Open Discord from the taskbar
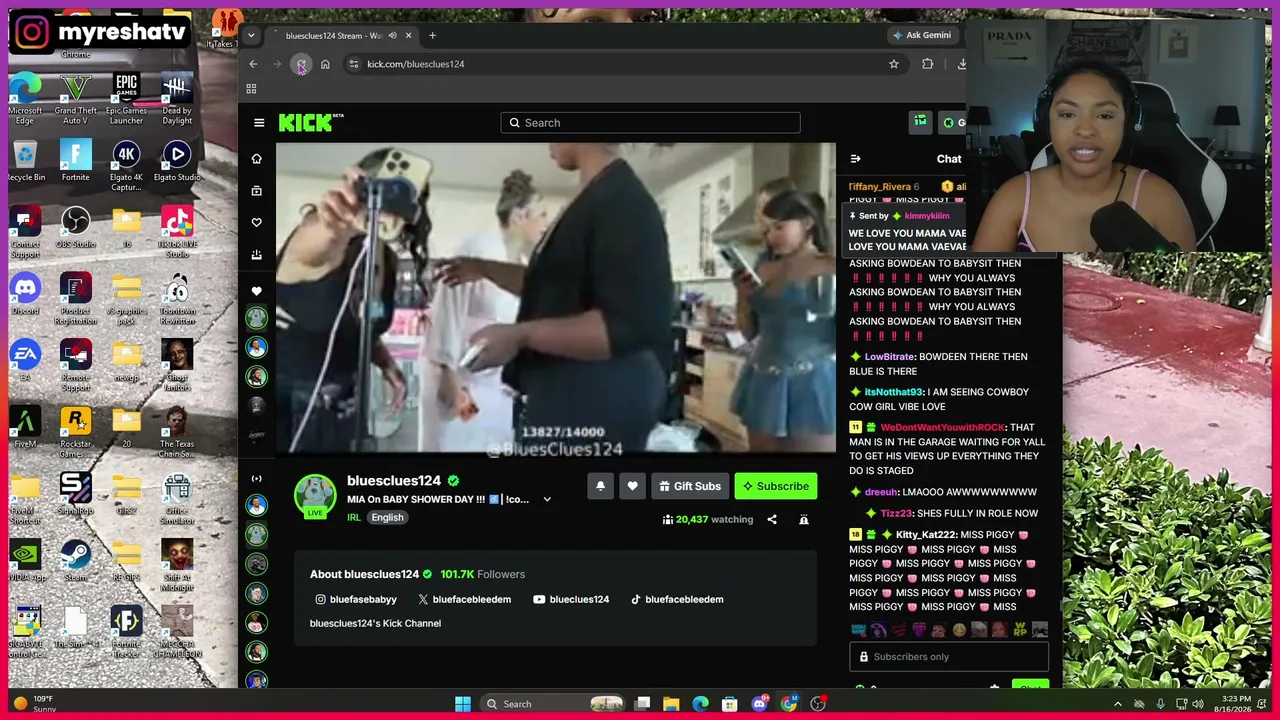 759,704
